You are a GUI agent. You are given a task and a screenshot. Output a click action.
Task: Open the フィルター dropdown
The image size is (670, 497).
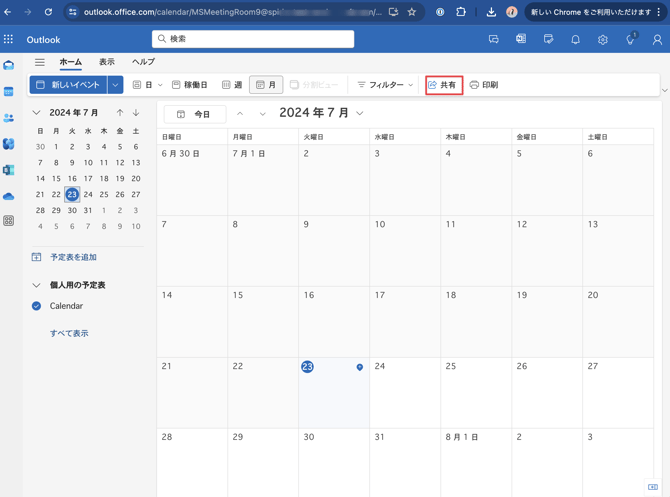click(385, 85)
